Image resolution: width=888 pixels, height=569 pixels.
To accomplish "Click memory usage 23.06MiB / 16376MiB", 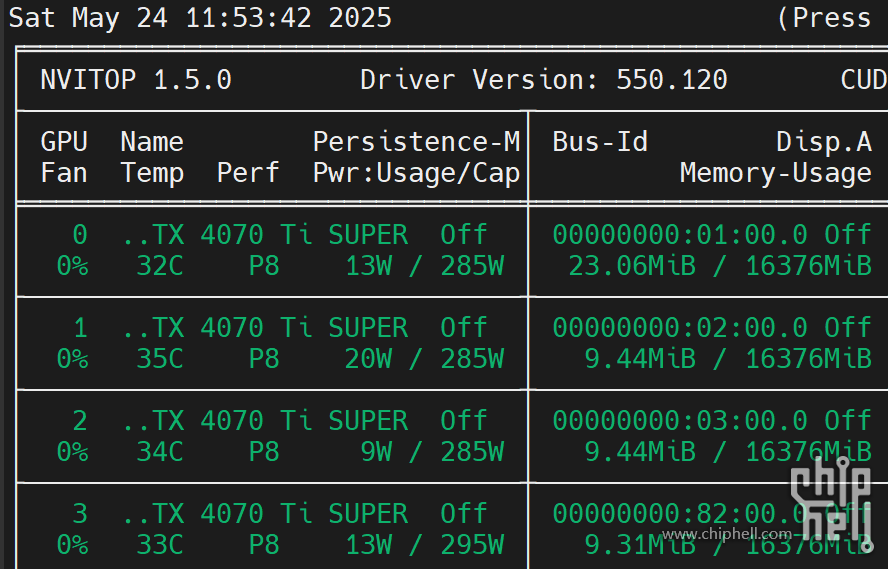I will tap(720, 266).
